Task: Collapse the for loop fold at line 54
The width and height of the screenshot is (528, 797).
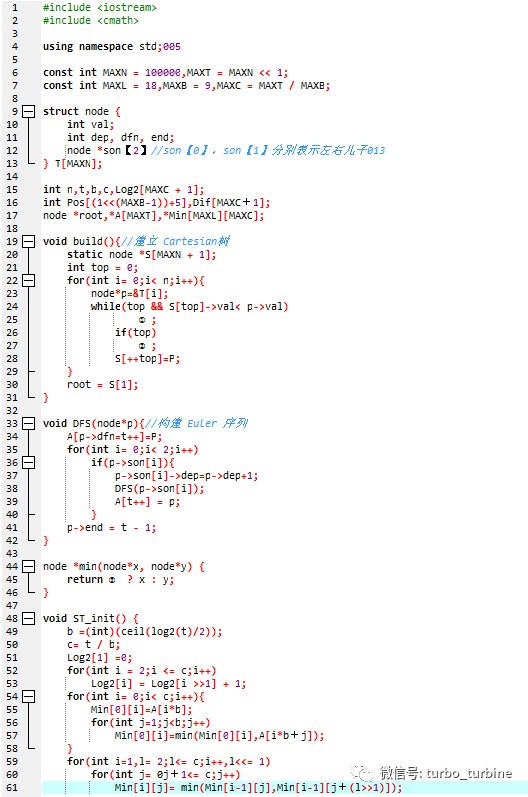Action: (x=29, y=697)
